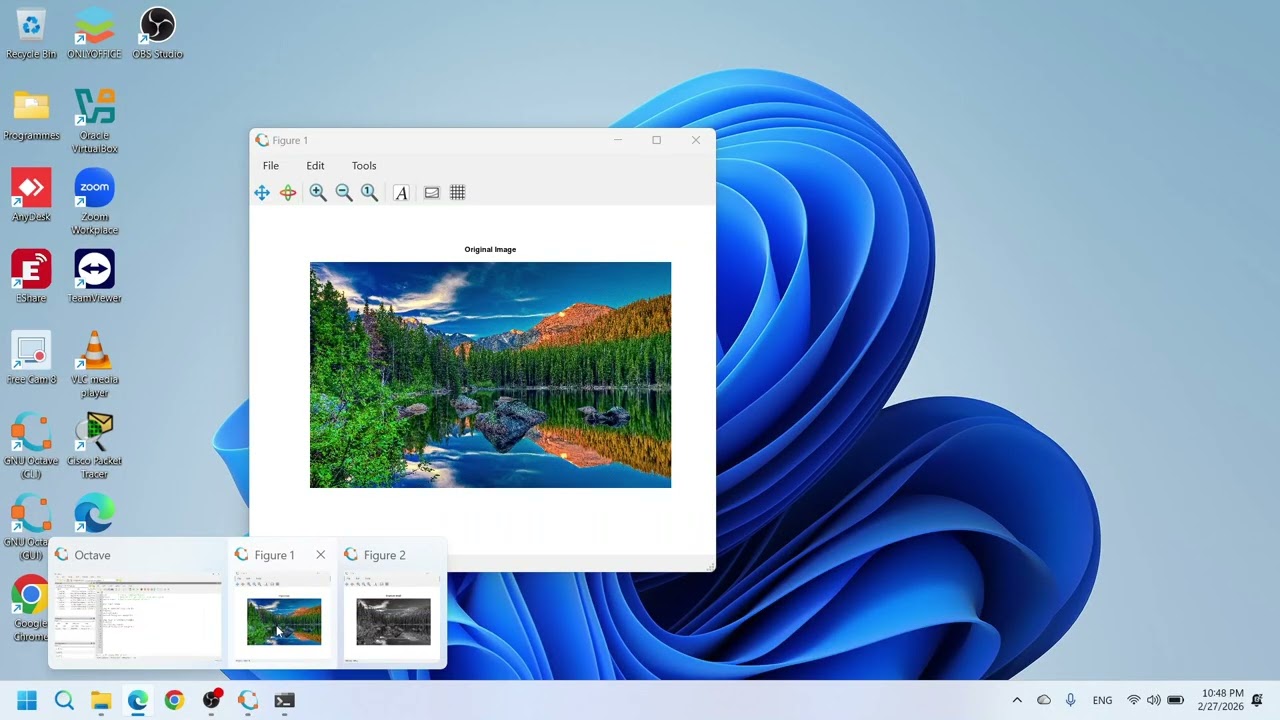The height and width of the screenshot is (720, 1280).
Task: Select the OBS Studio desktop shortcut
Action: (x=157, y=33)
